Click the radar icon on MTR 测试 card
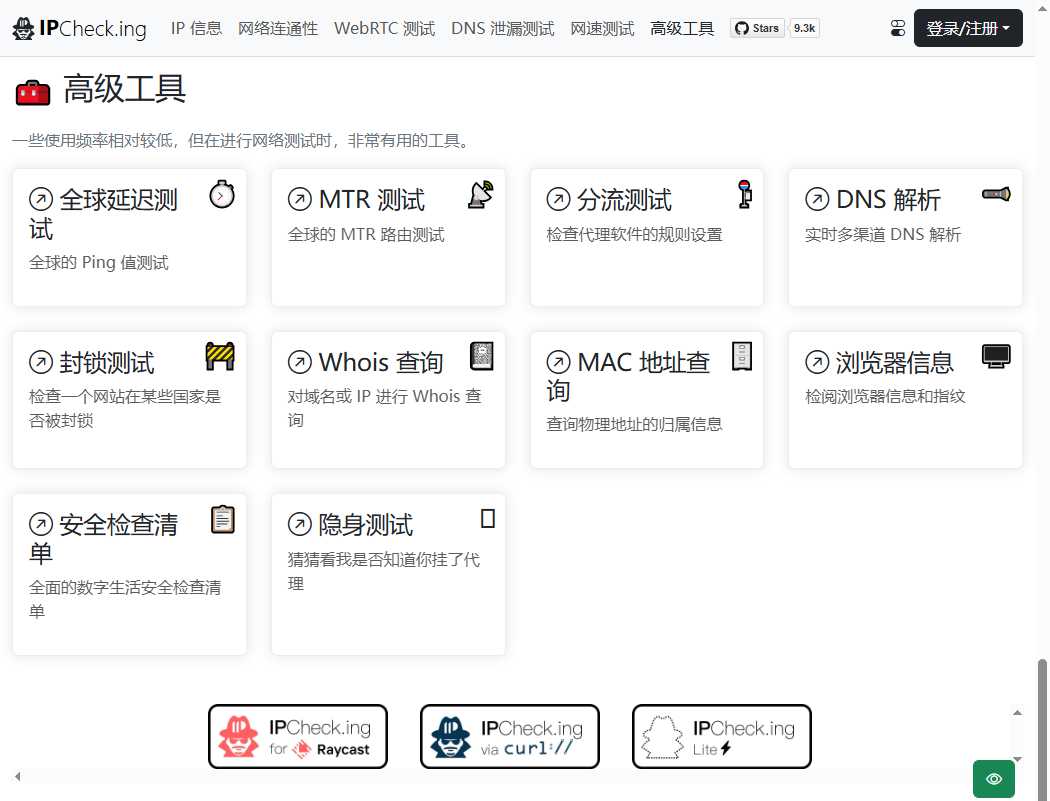Viewport: 1050px width, 801px height. [x=480, y=195]
